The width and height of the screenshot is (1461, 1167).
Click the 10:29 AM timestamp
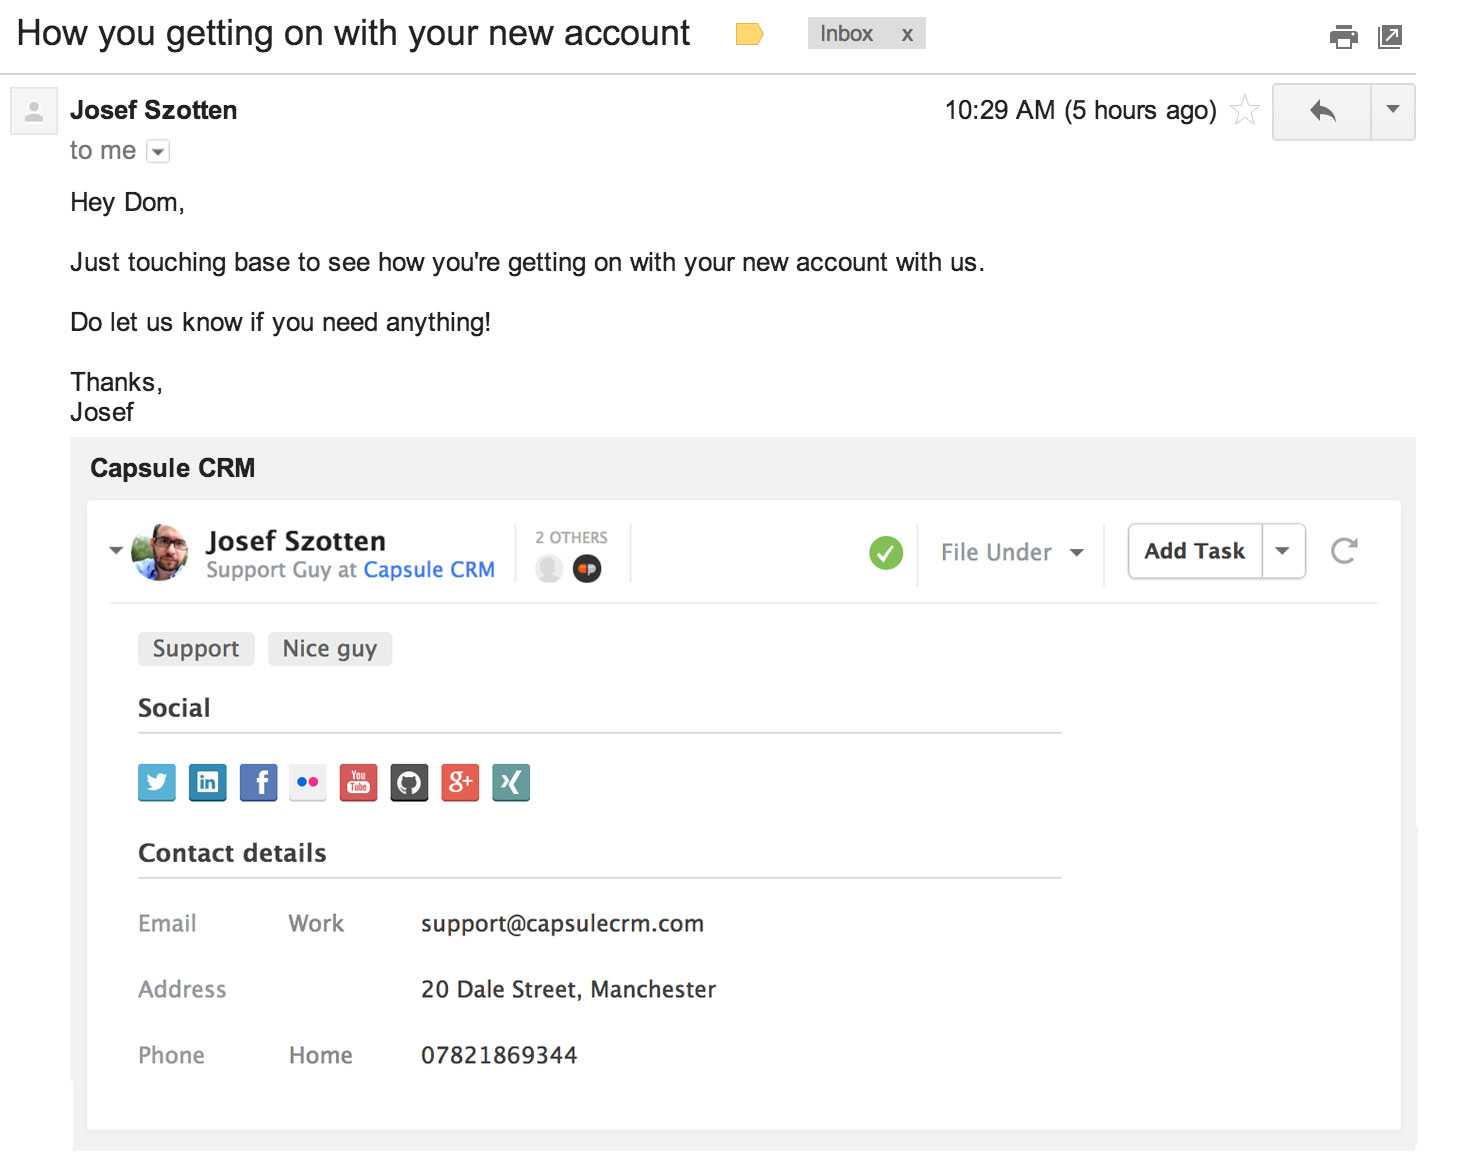[x=1081, y=110]
